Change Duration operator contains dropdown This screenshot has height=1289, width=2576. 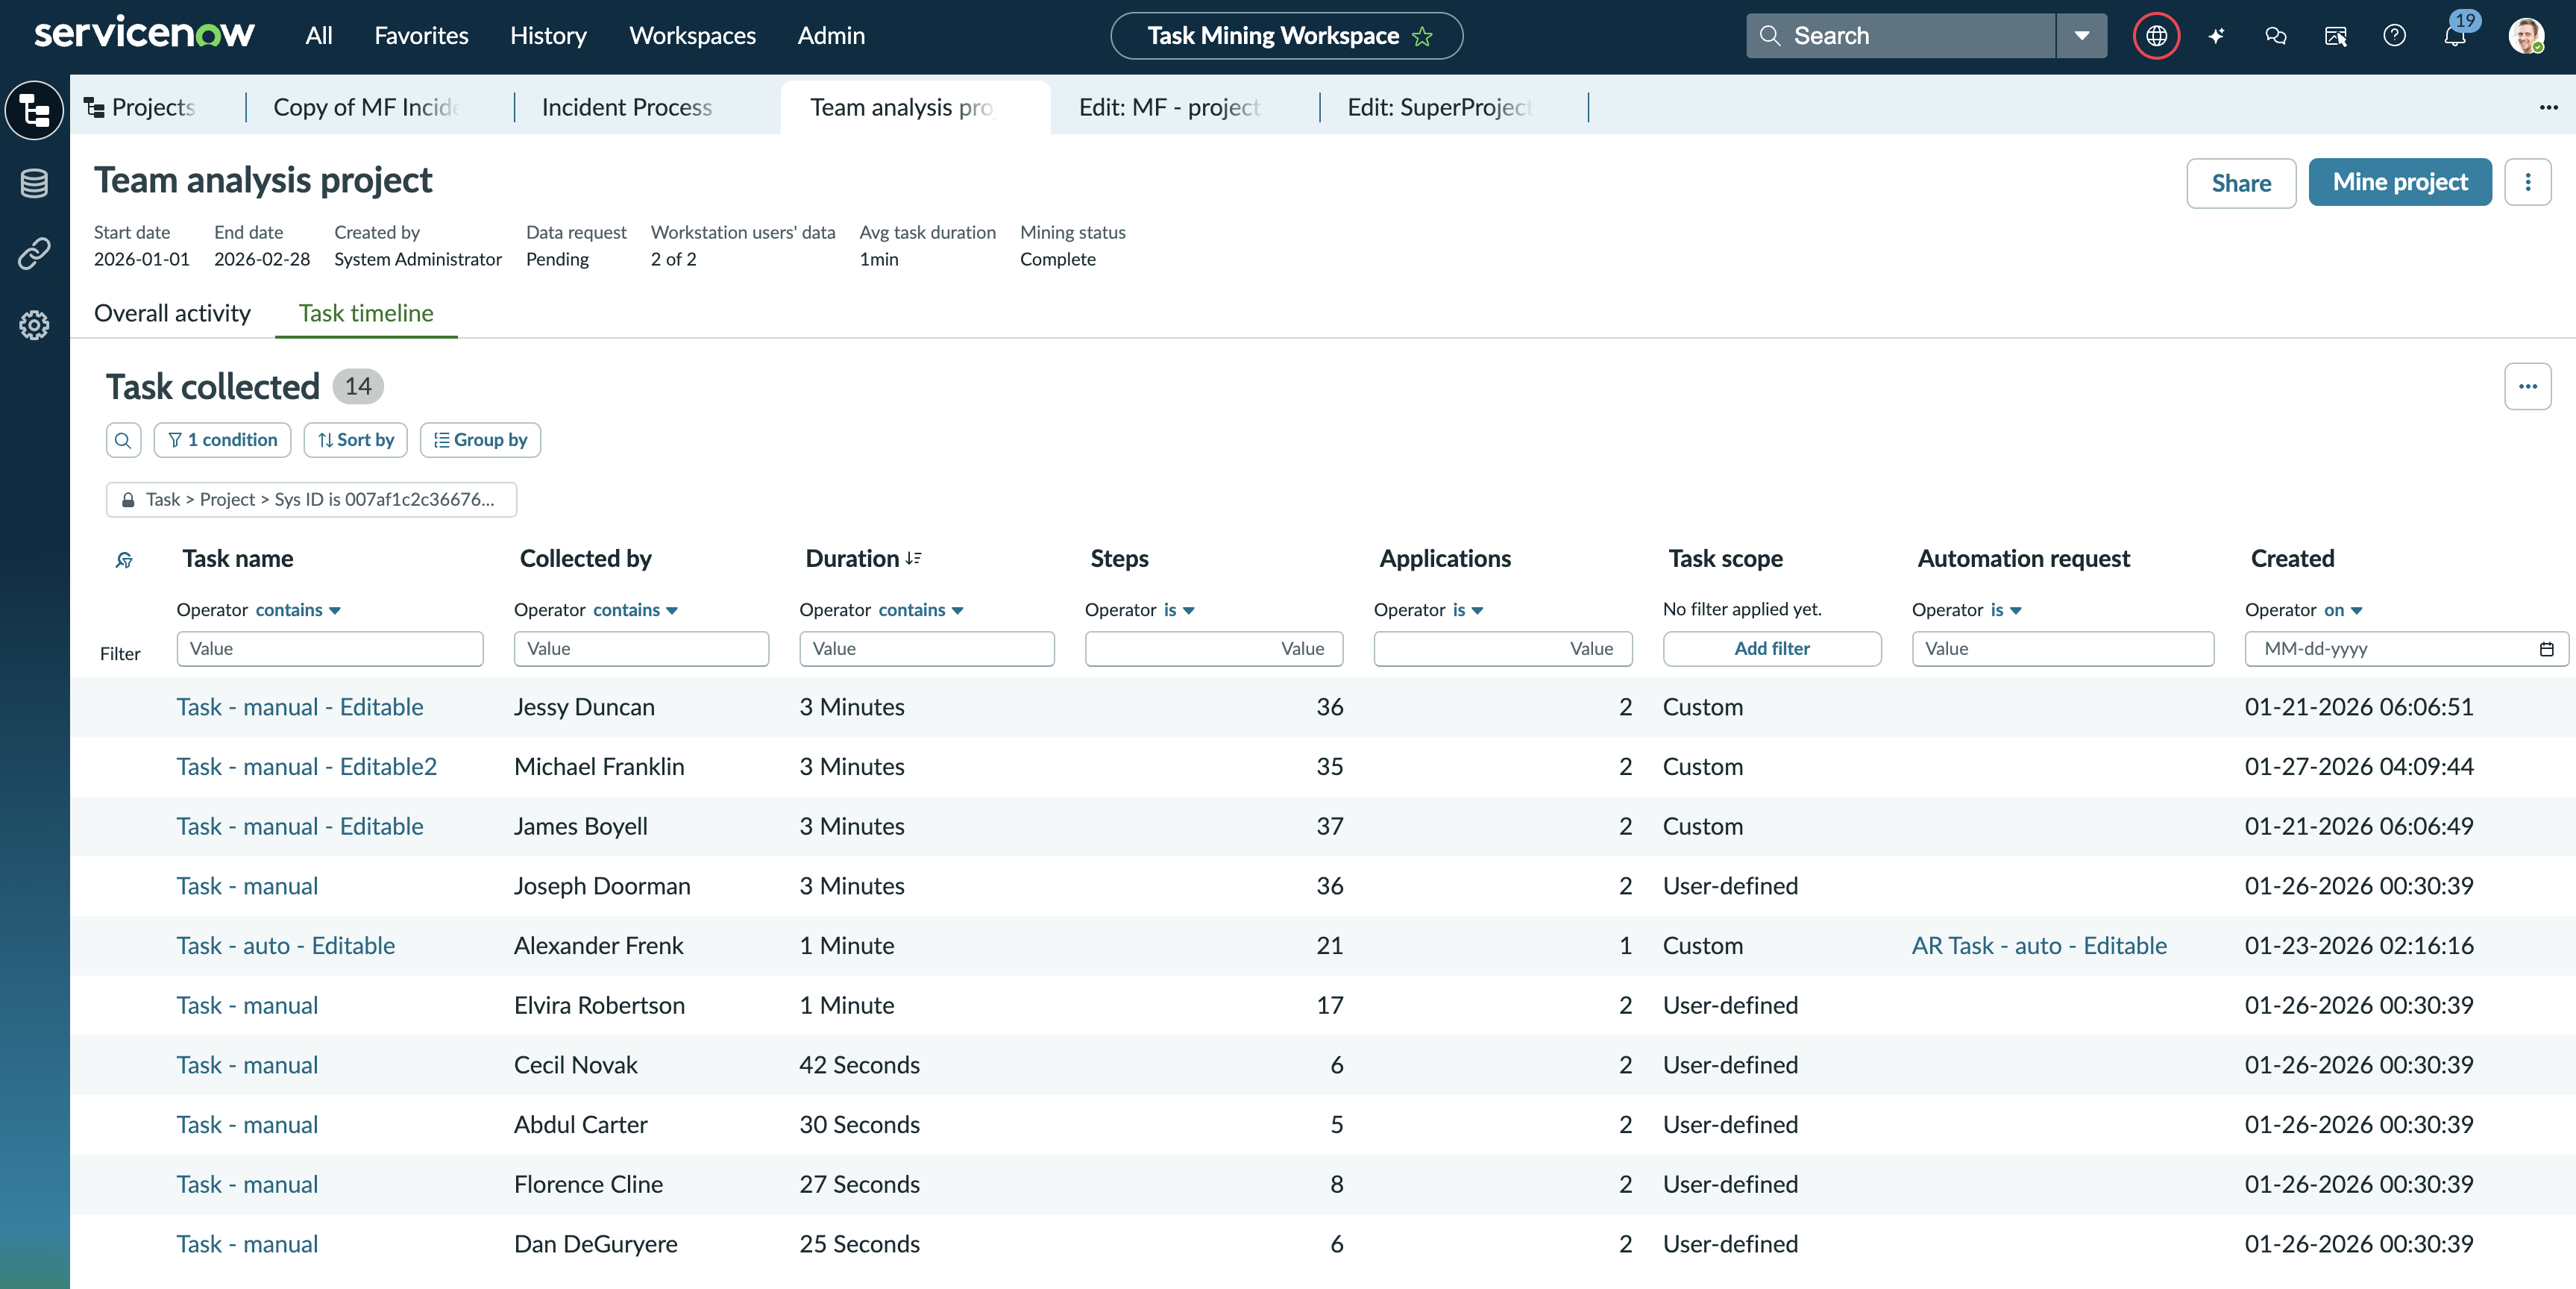click(x=921, y=610)
